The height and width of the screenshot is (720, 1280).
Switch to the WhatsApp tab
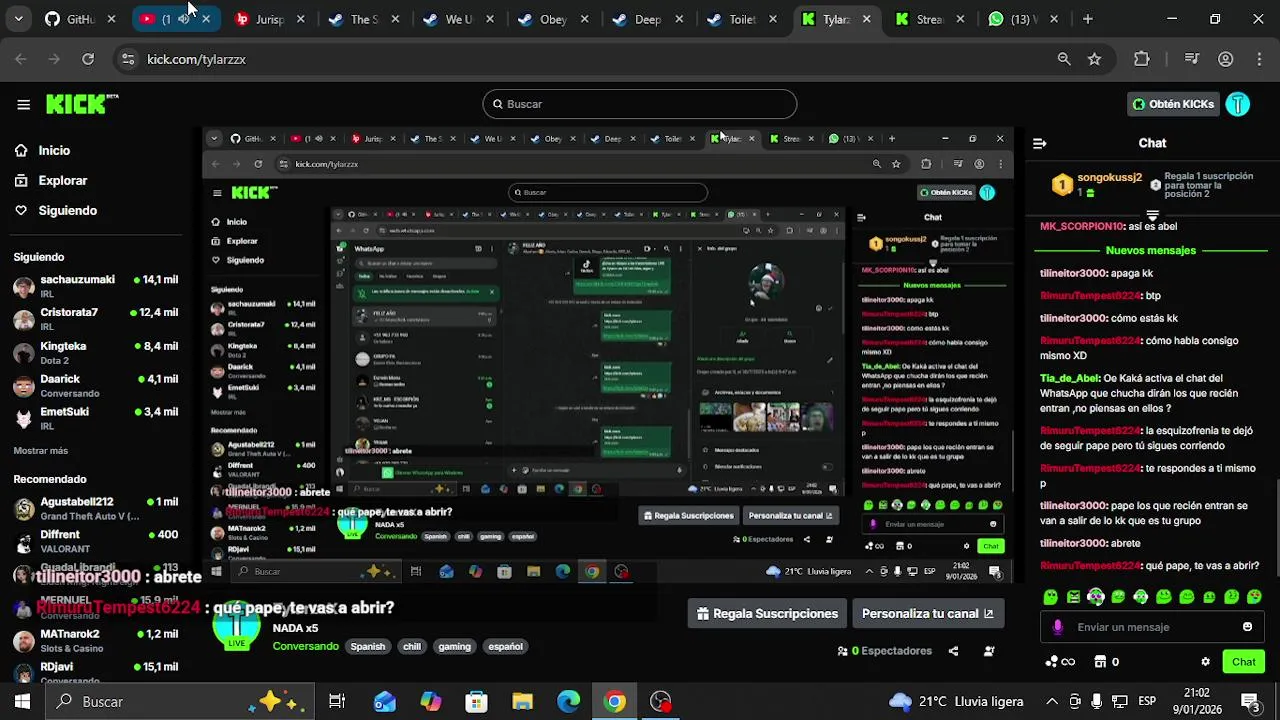(x=1023, y=19)
